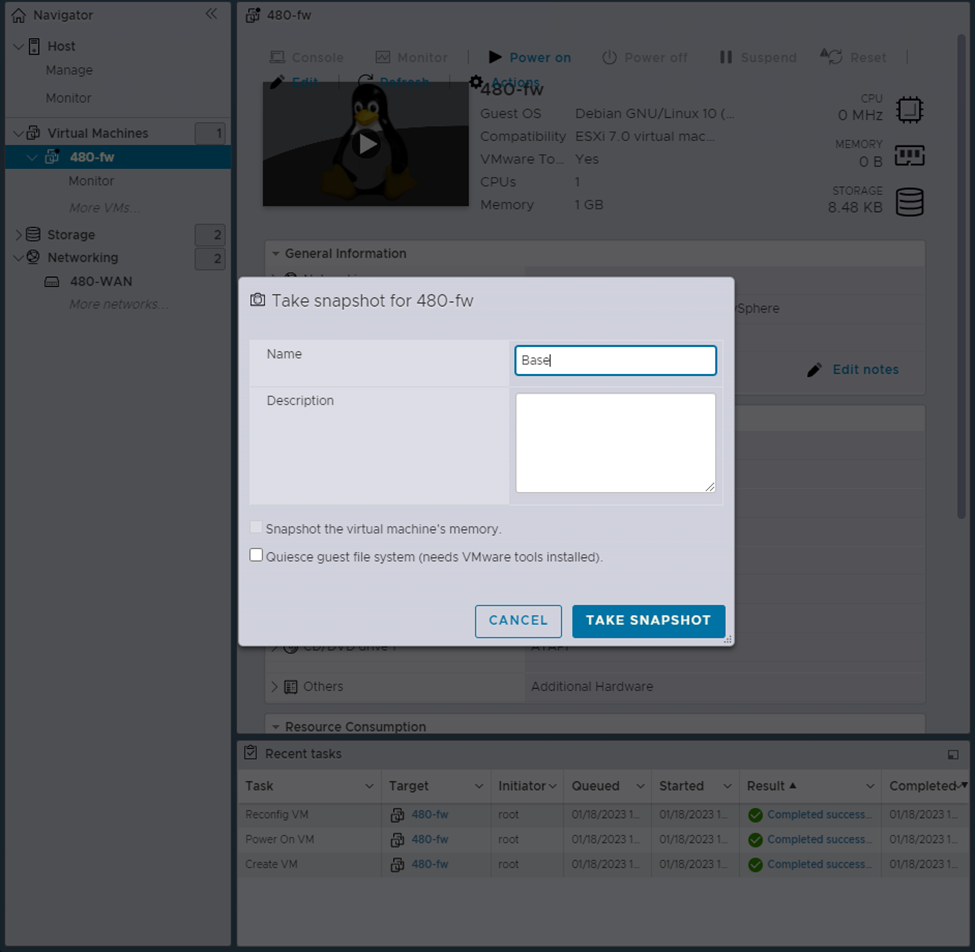Image resolution: width=975 pixels, height=952 pixels.
Task: Click the Virtual Machines icon in navigator
Action: pyautogui.click(x=34, y=132)
